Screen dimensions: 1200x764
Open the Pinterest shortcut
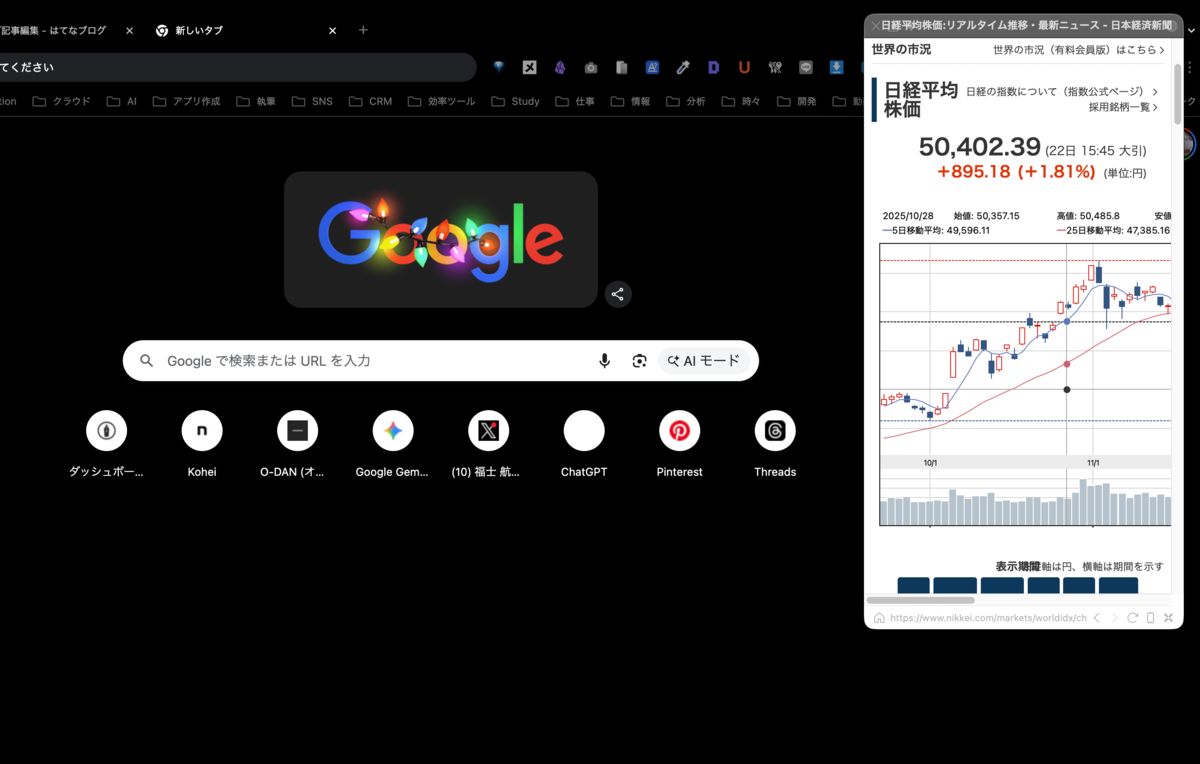679,431
